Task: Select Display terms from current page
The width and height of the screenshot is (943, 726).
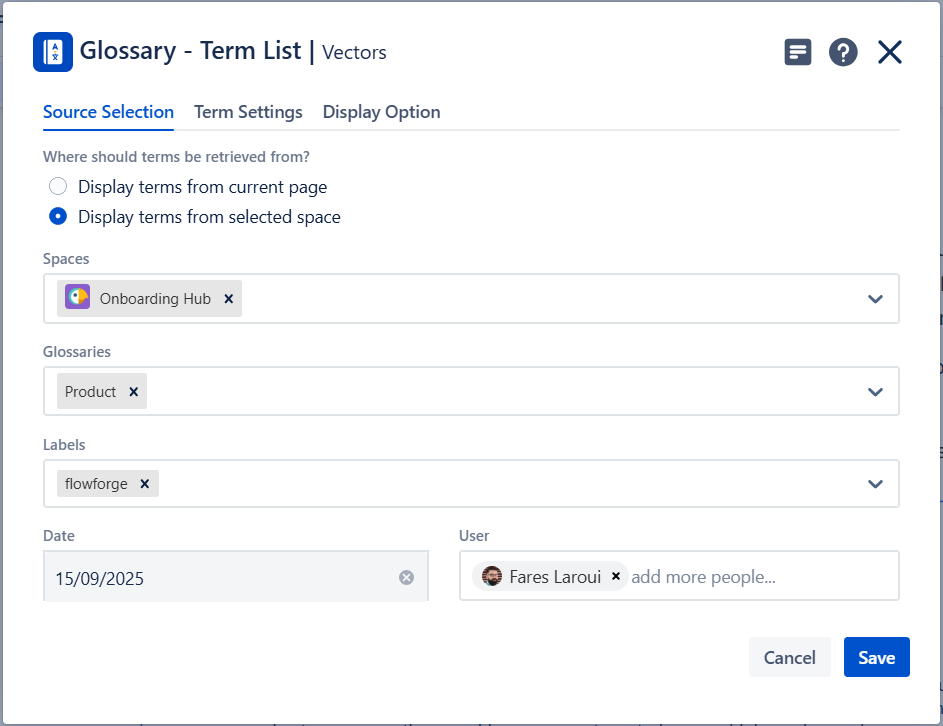Action: 59,186
